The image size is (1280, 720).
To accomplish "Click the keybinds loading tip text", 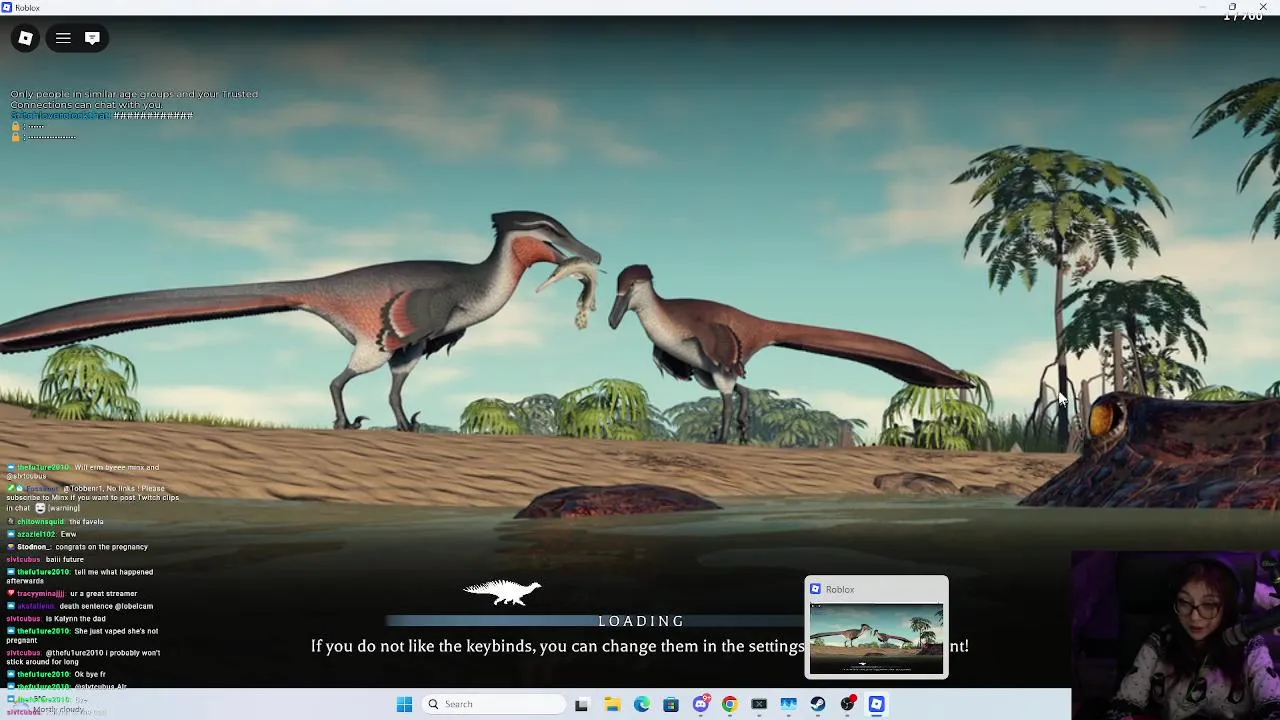I will pyautogui.click(x=640, y=646).
